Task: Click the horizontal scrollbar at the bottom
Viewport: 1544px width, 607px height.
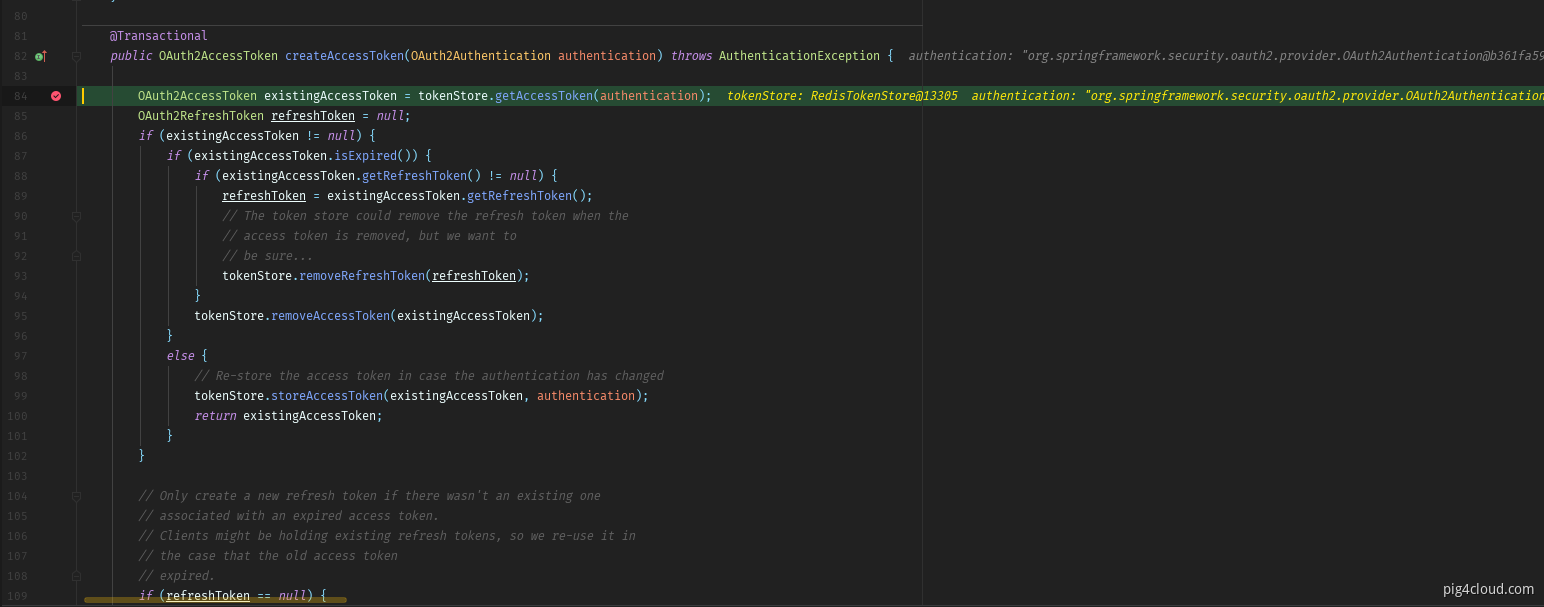Action: 215,600
